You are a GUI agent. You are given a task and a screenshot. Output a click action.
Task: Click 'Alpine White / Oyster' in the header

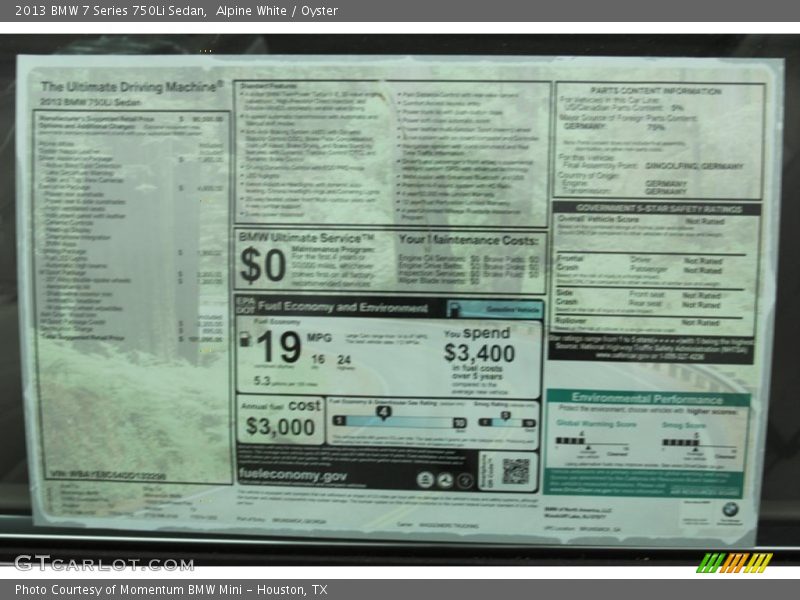tap(277, 11)
